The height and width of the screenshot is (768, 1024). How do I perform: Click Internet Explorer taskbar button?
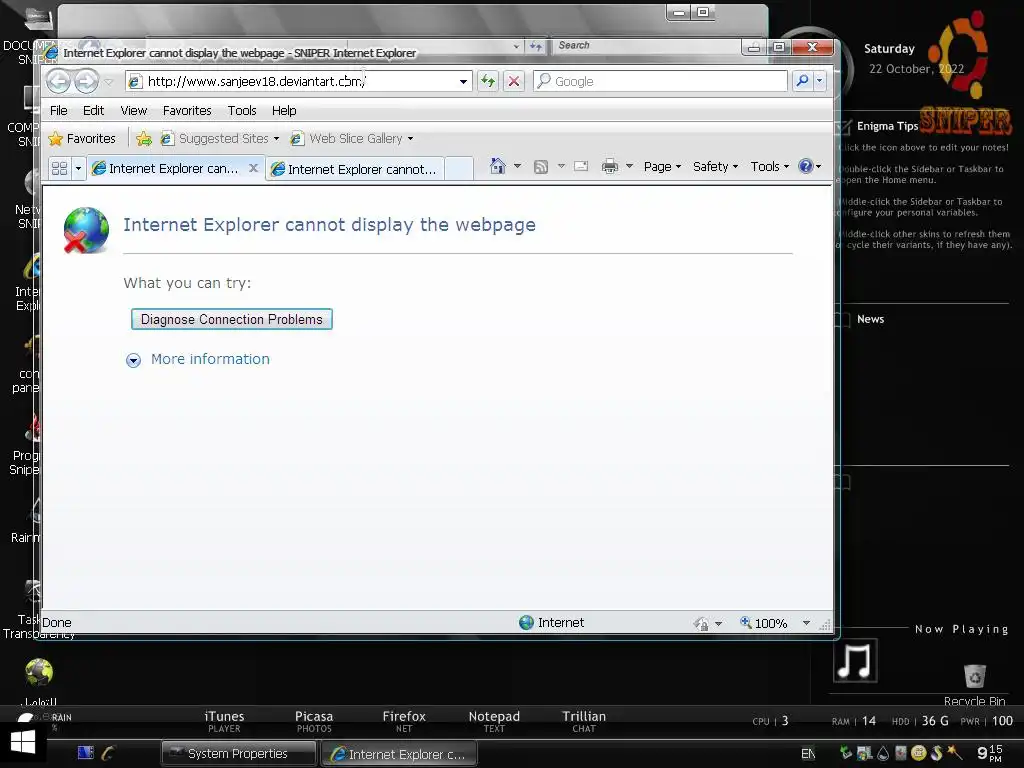399,754
